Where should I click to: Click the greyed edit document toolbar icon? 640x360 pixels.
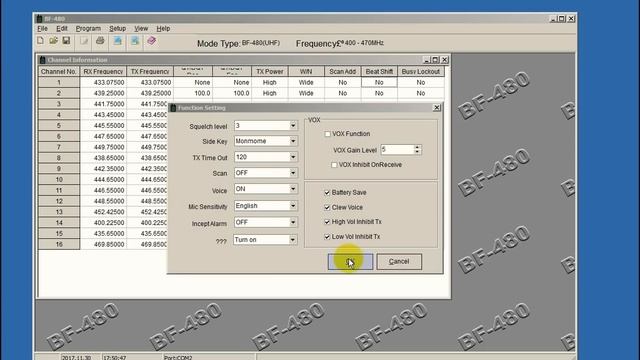pyautogui.click(x=84, y=41)
